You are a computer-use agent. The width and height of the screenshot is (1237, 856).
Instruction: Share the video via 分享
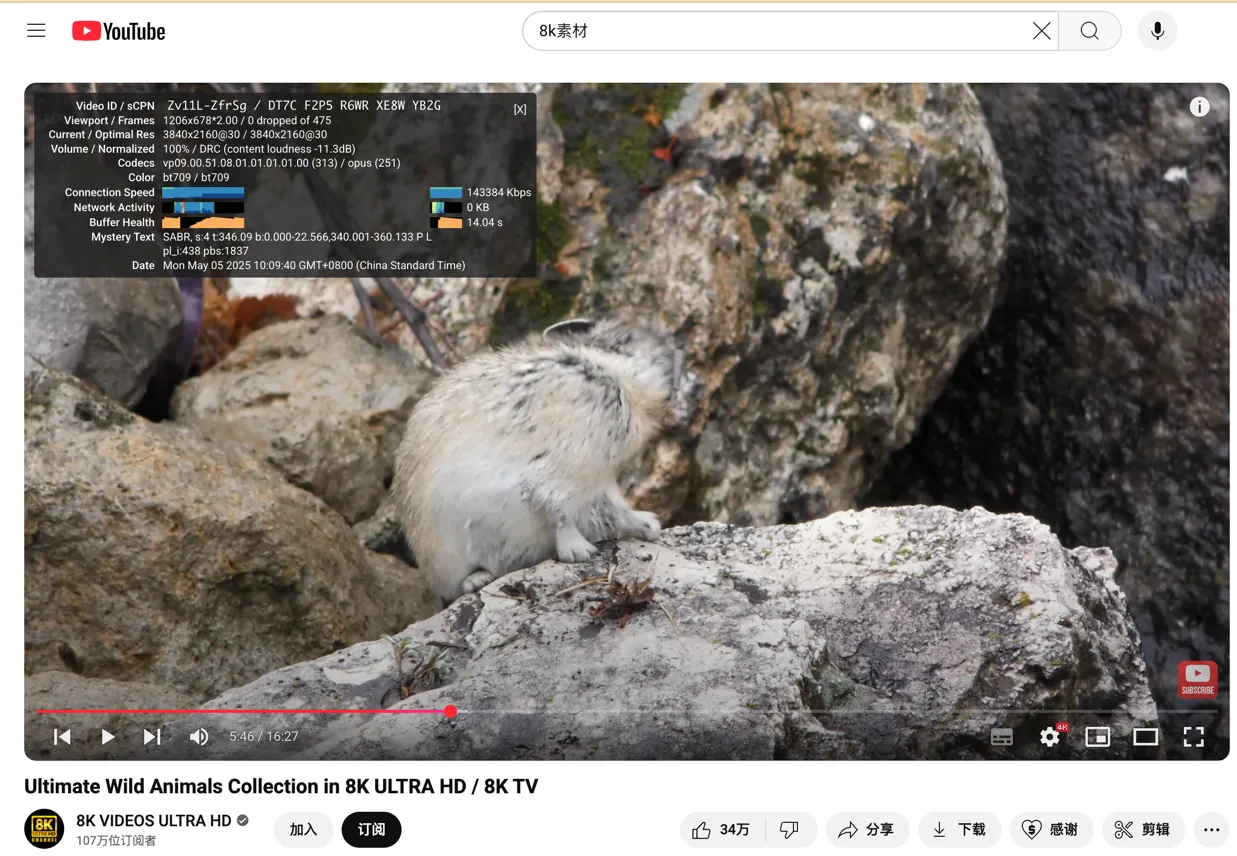(867, 830)
